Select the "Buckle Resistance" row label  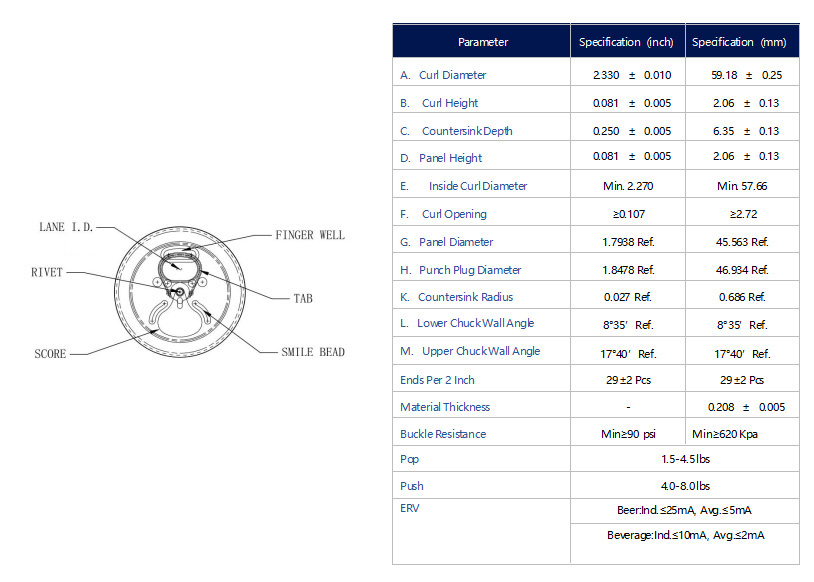(x=443, y=434)
